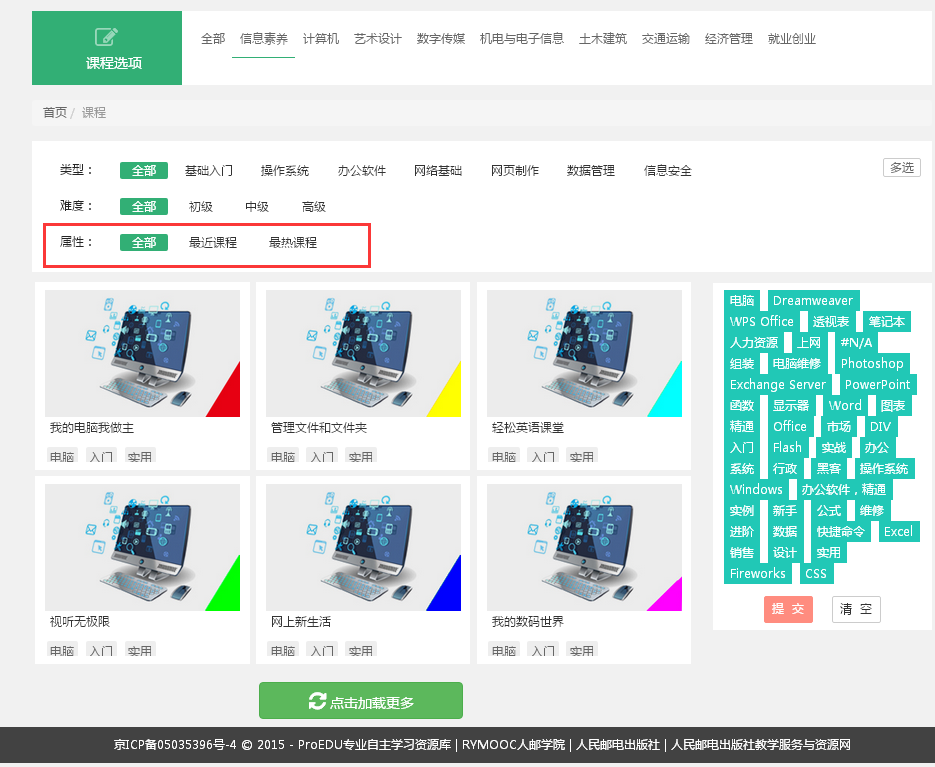Toggle the Dreamweaver tag in the tag cloud

click(813, 300)
